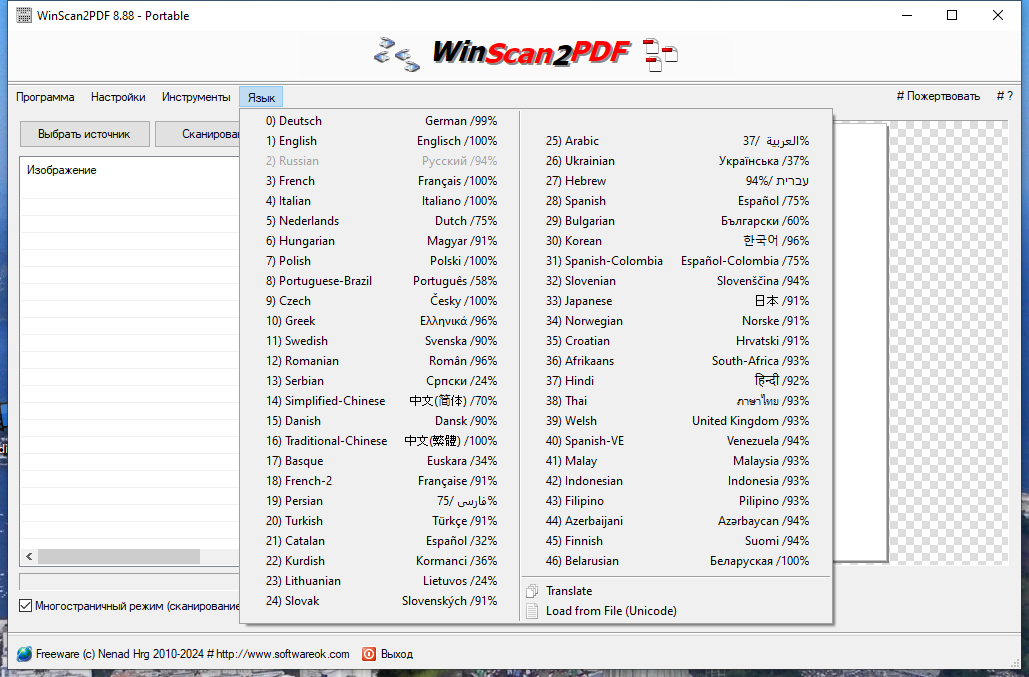Choose the 29) Bulgarian language
The height and width of the screenshot is (677, 1029).
677,221
